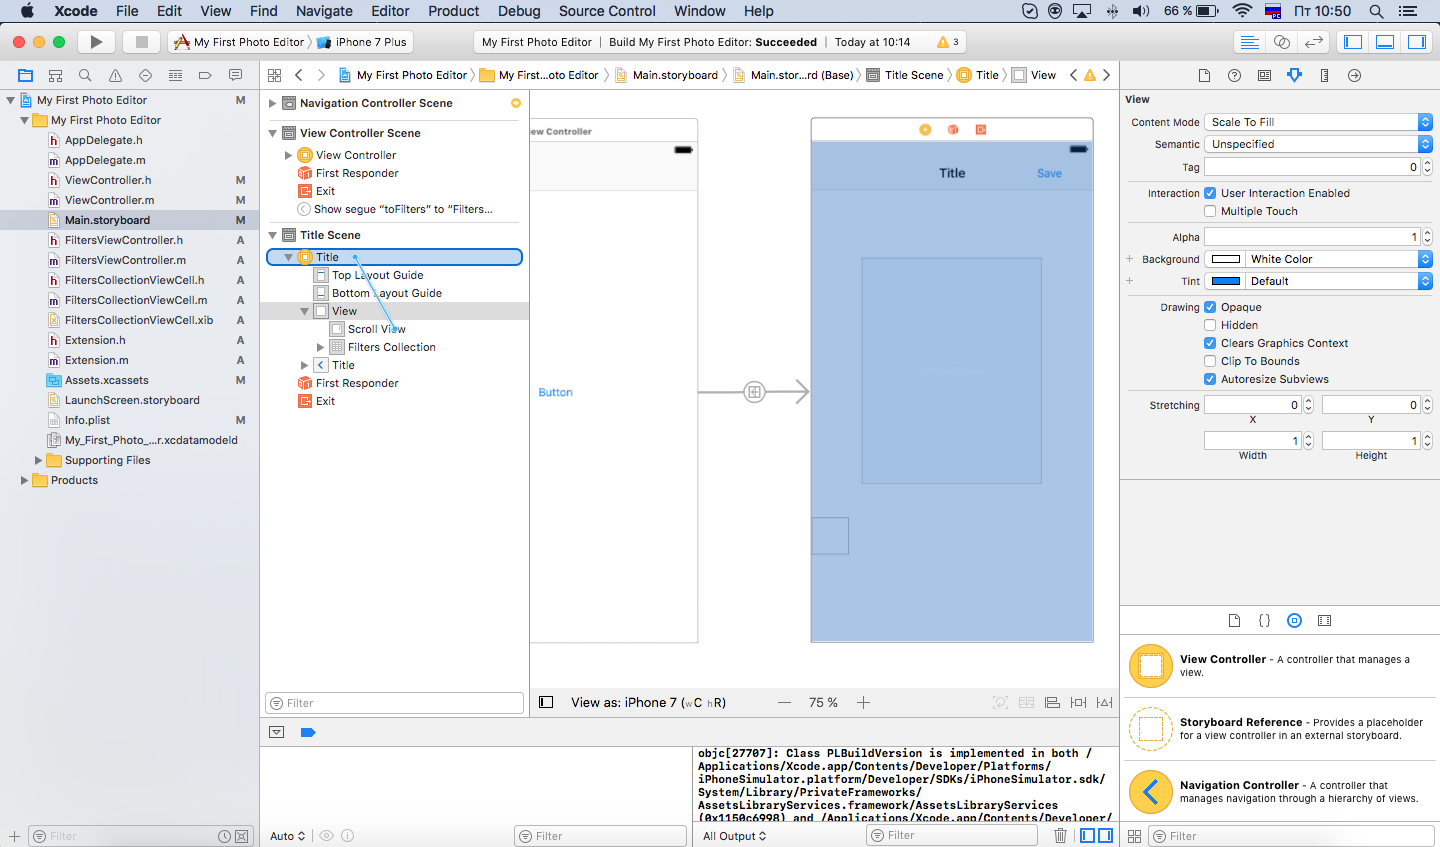The height and width of the screenshot is (847, 1440).
Task: Open the Navigate menu
Action: pyautogui.click(x=324, y=11)
